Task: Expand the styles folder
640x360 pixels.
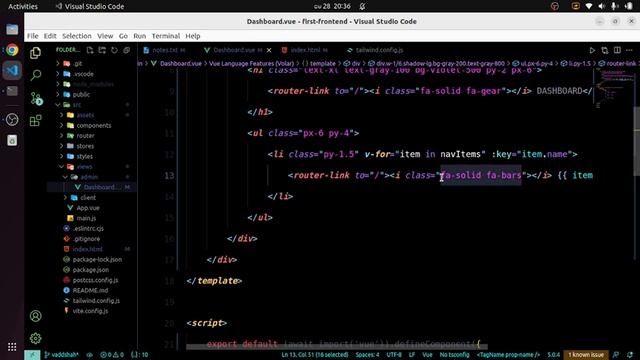Action: pos(84,156)
